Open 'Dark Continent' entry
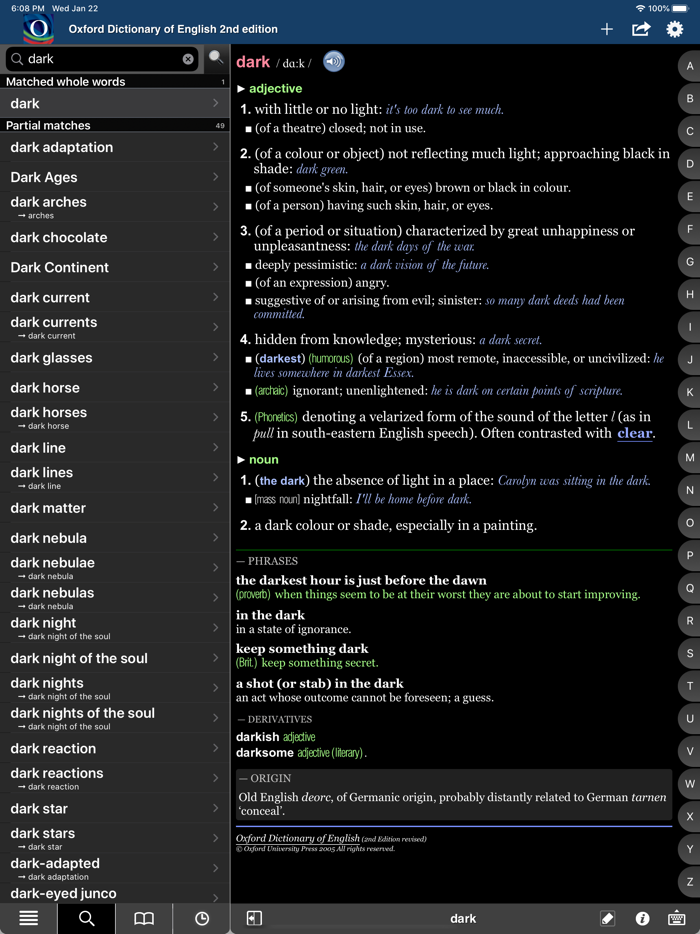This screenshot has width=700, height=934. point(114,267)
